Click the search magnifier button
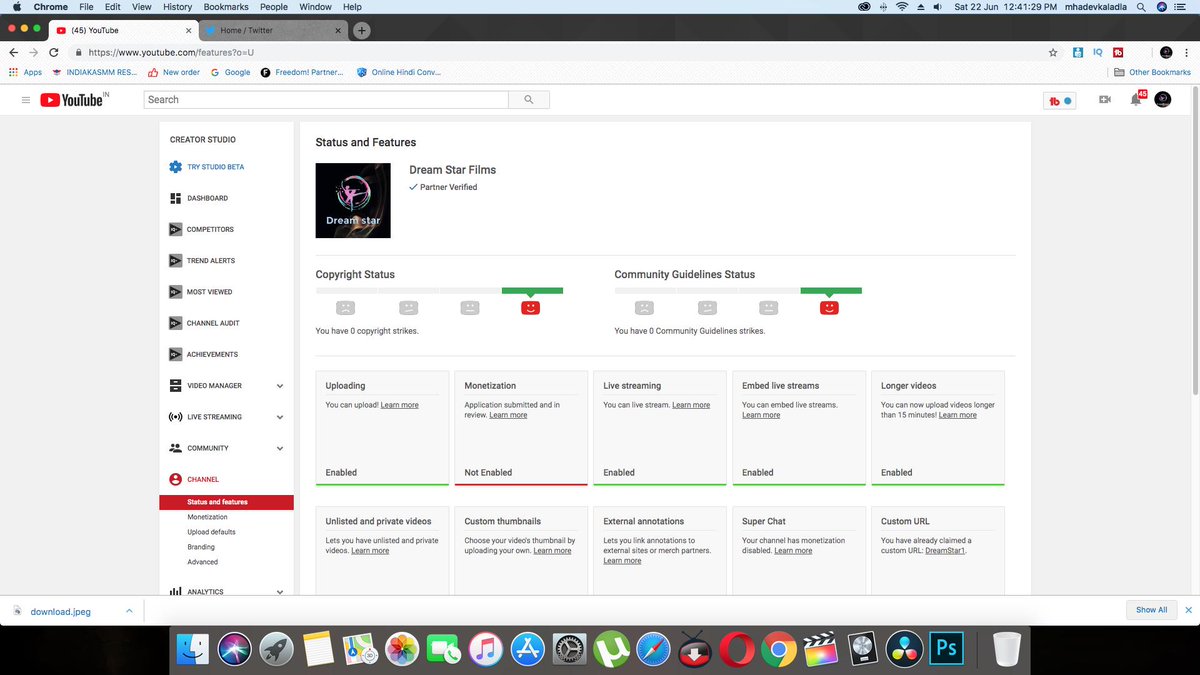1200x675 pixels. [529, 100]
